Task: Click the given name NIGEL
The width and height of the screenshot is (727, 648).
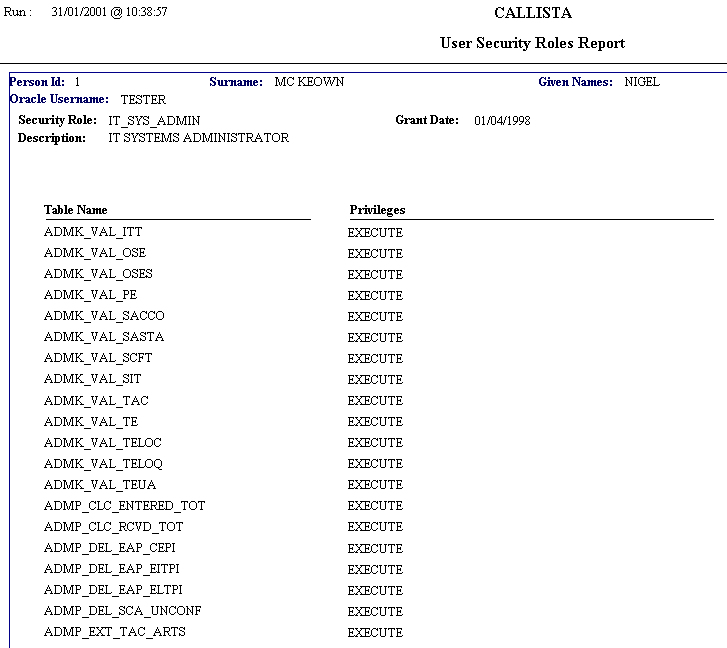Action: click(x=642, y=82)
